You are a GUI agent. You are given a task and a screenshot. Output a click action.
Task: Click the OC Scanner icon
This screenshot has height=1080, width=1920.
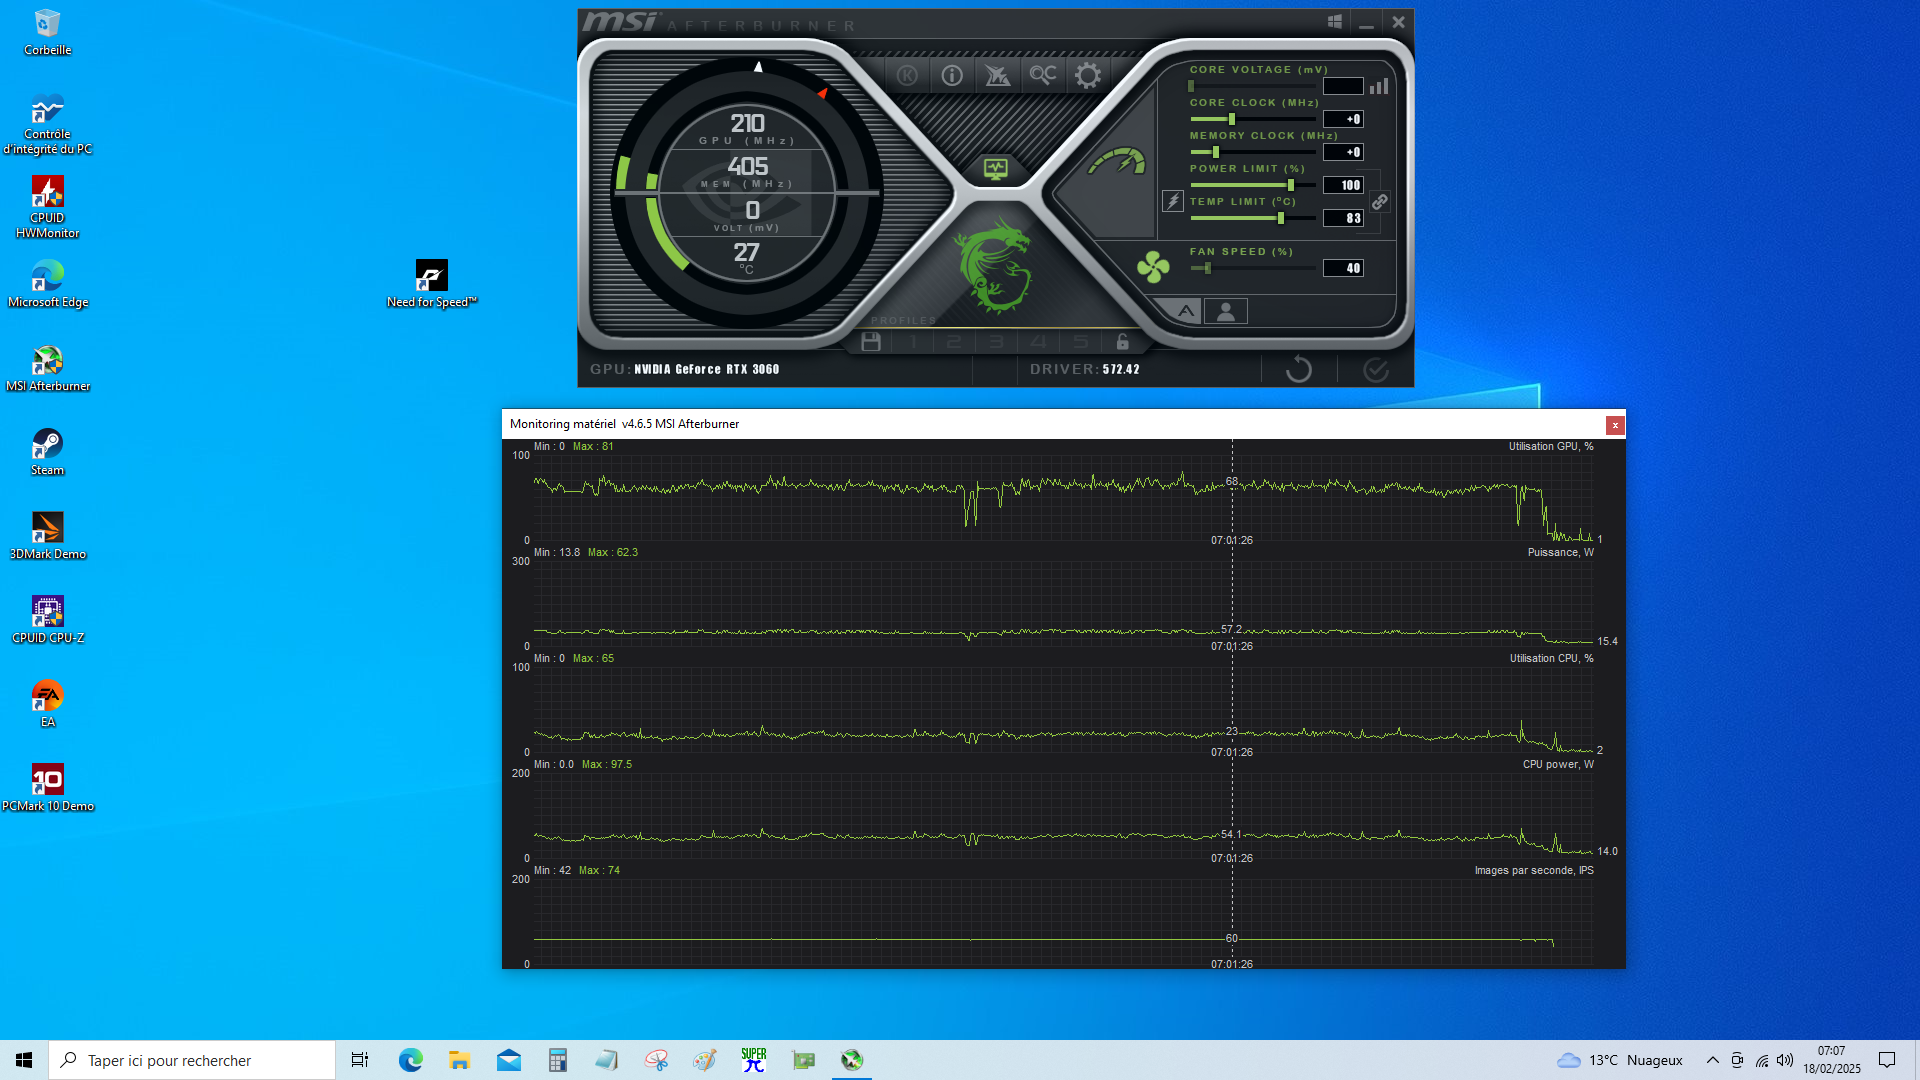pyautogui.click(x=1042, y=75)
